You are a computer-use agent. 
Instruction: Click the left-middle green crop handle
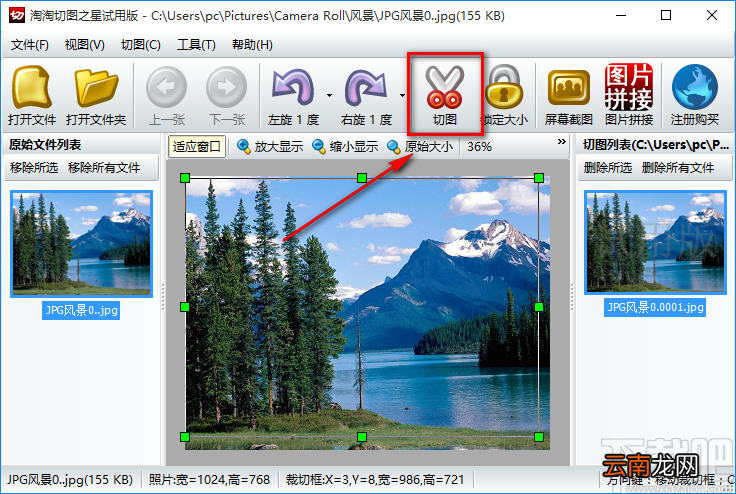click(x=185, y=307)
